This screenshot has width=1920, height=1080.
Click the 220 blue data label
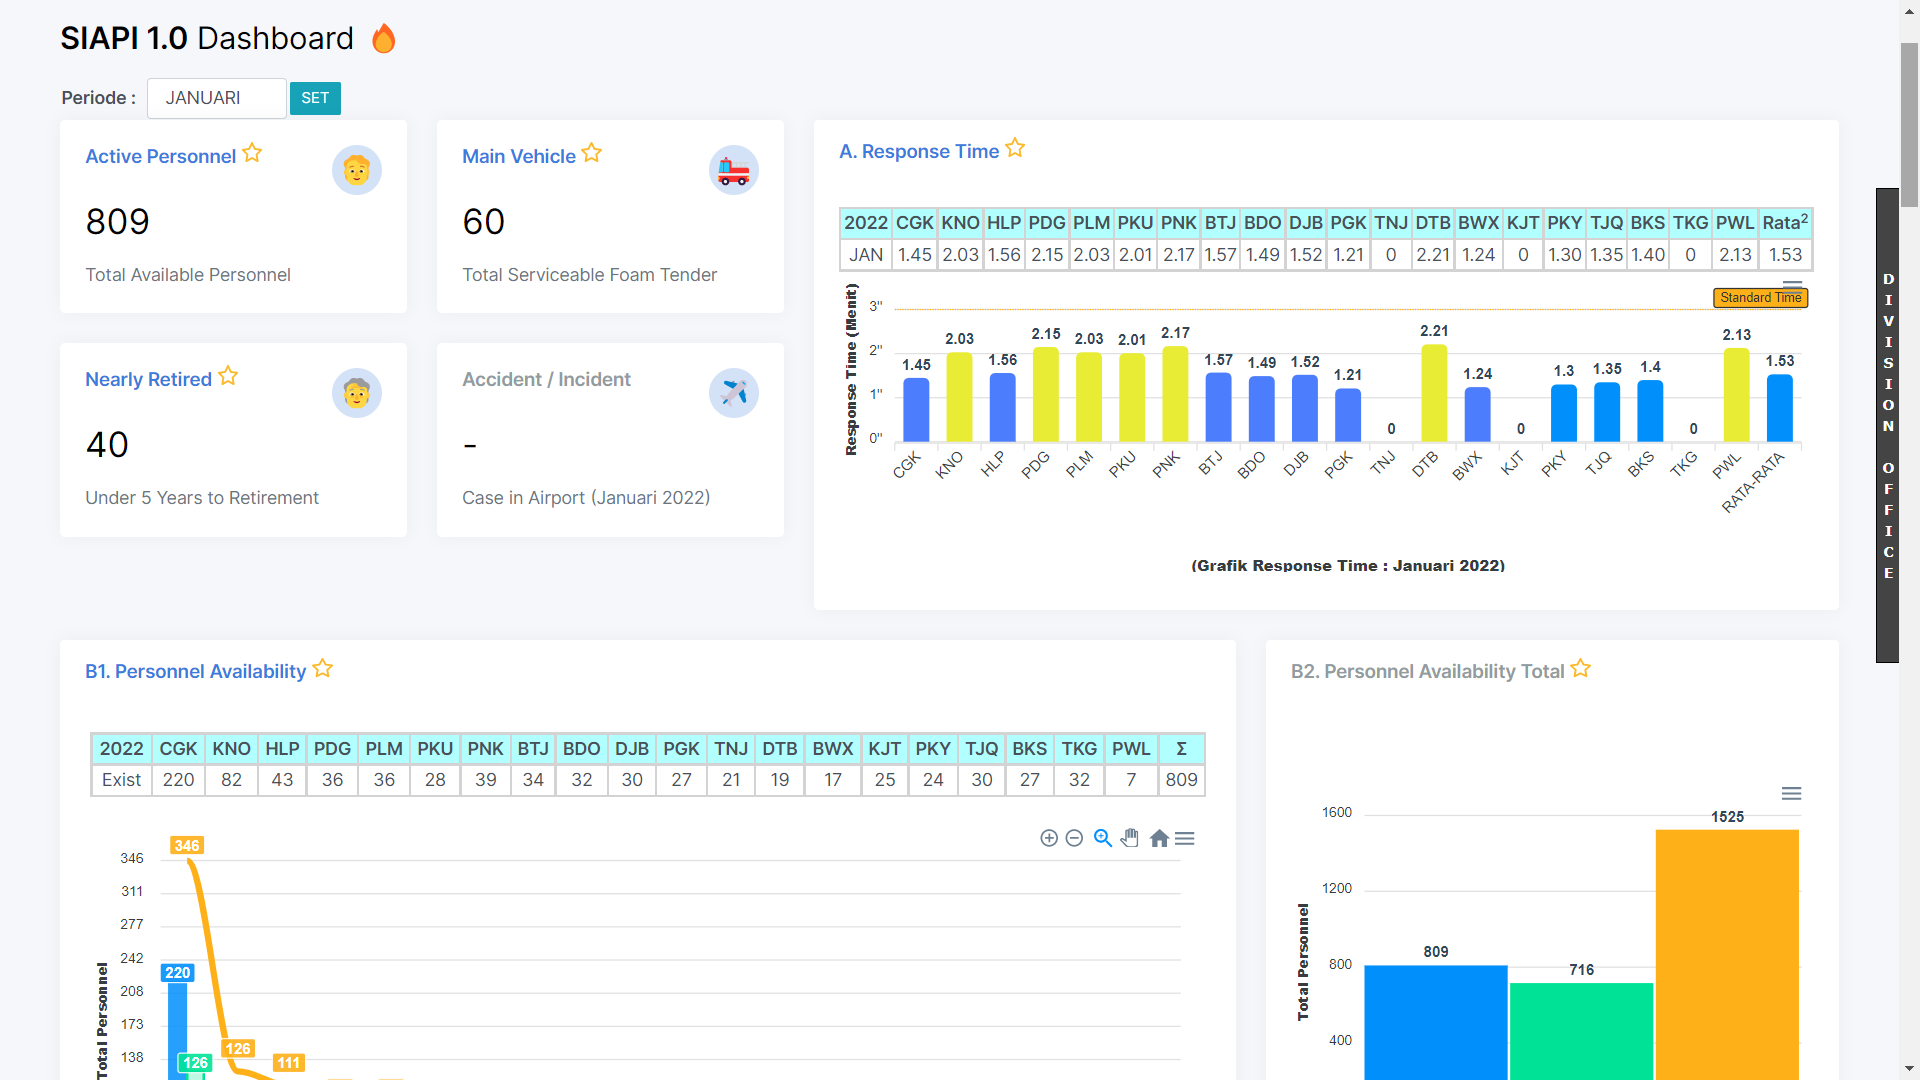pyautogui.click(x=178, y=972)
